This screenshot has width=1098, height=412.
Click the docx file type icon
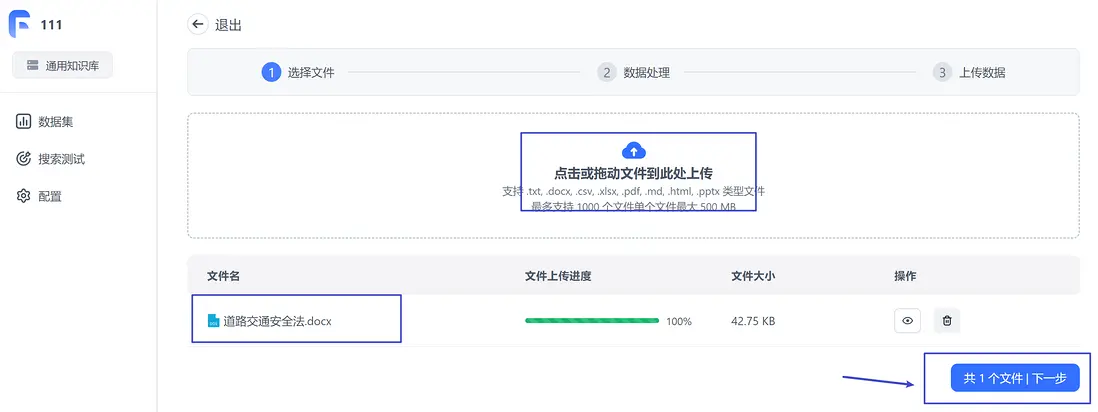click(x=213, y=321)
